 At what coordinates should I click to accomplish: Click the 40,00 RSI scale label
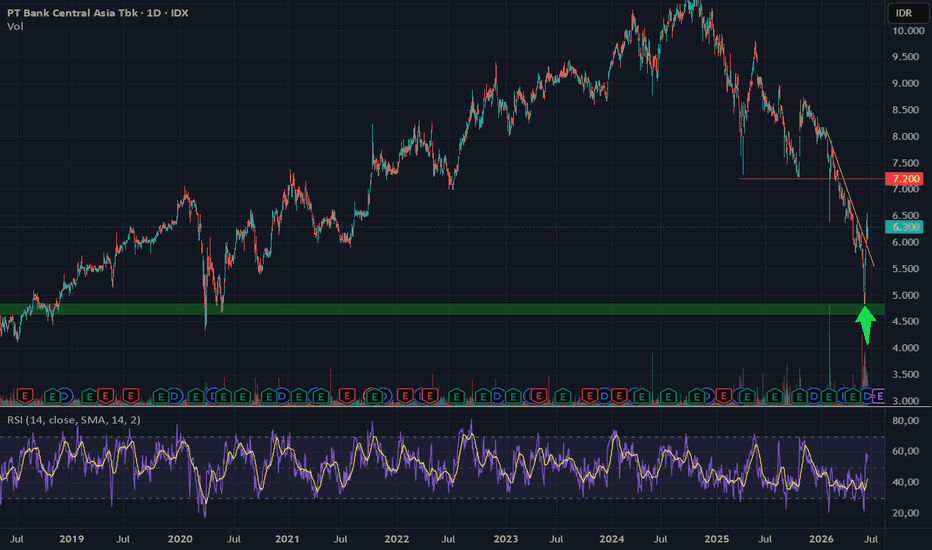[906, 482]
